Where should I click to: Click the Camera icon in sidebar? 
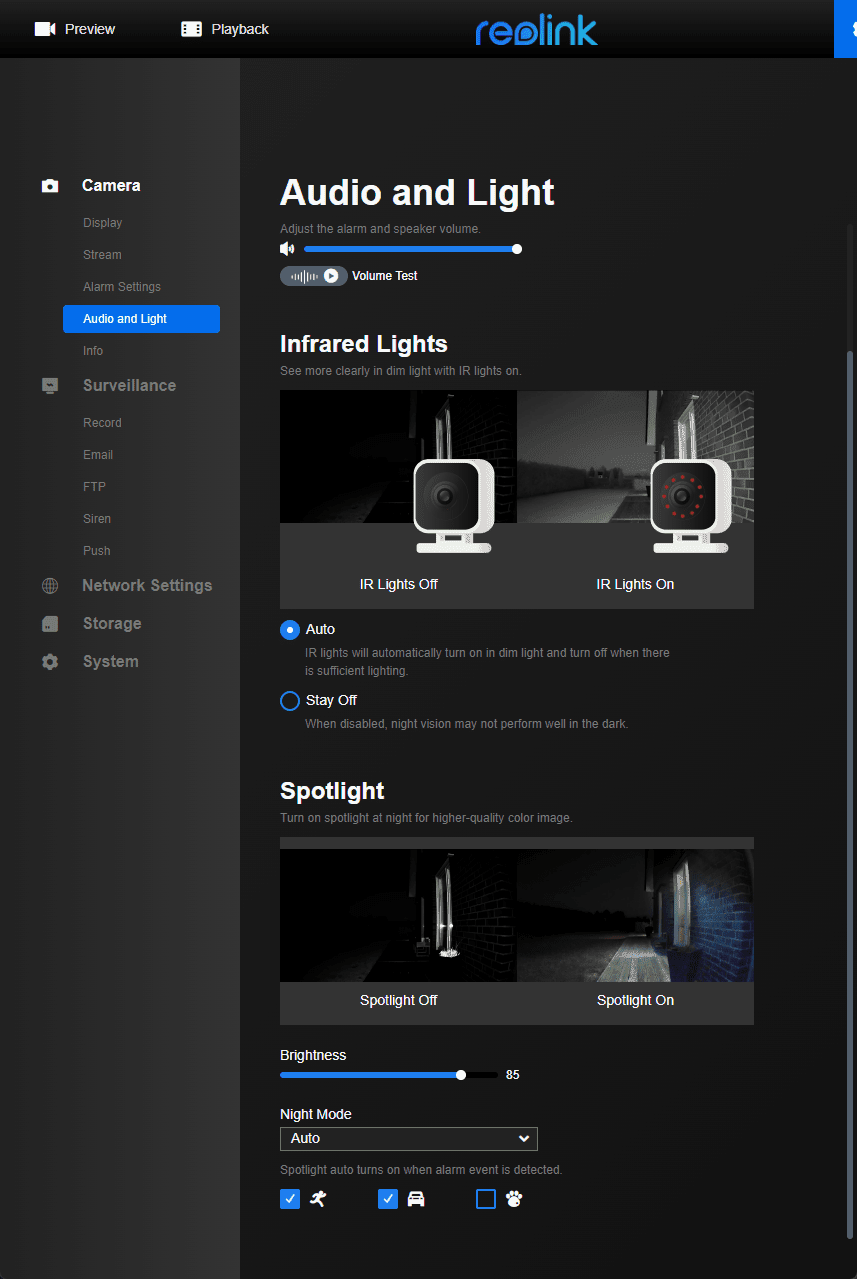click(50, 186)
